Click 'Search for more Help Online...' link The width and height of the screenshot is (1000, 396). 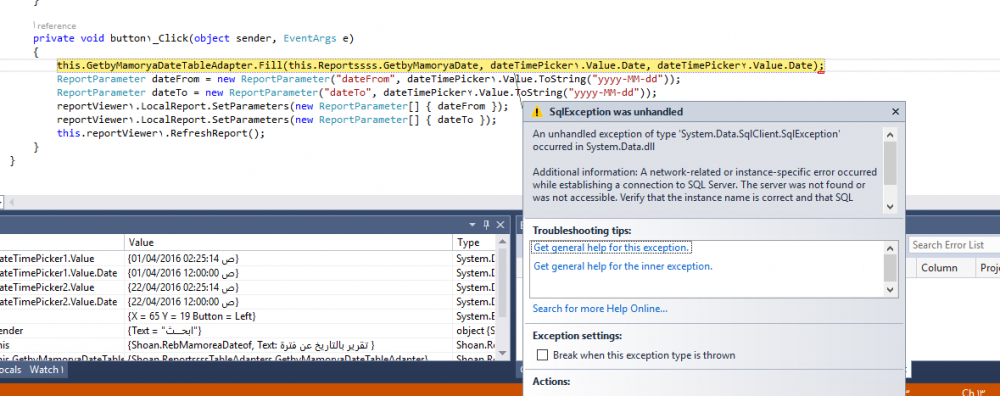pos(600,309)
